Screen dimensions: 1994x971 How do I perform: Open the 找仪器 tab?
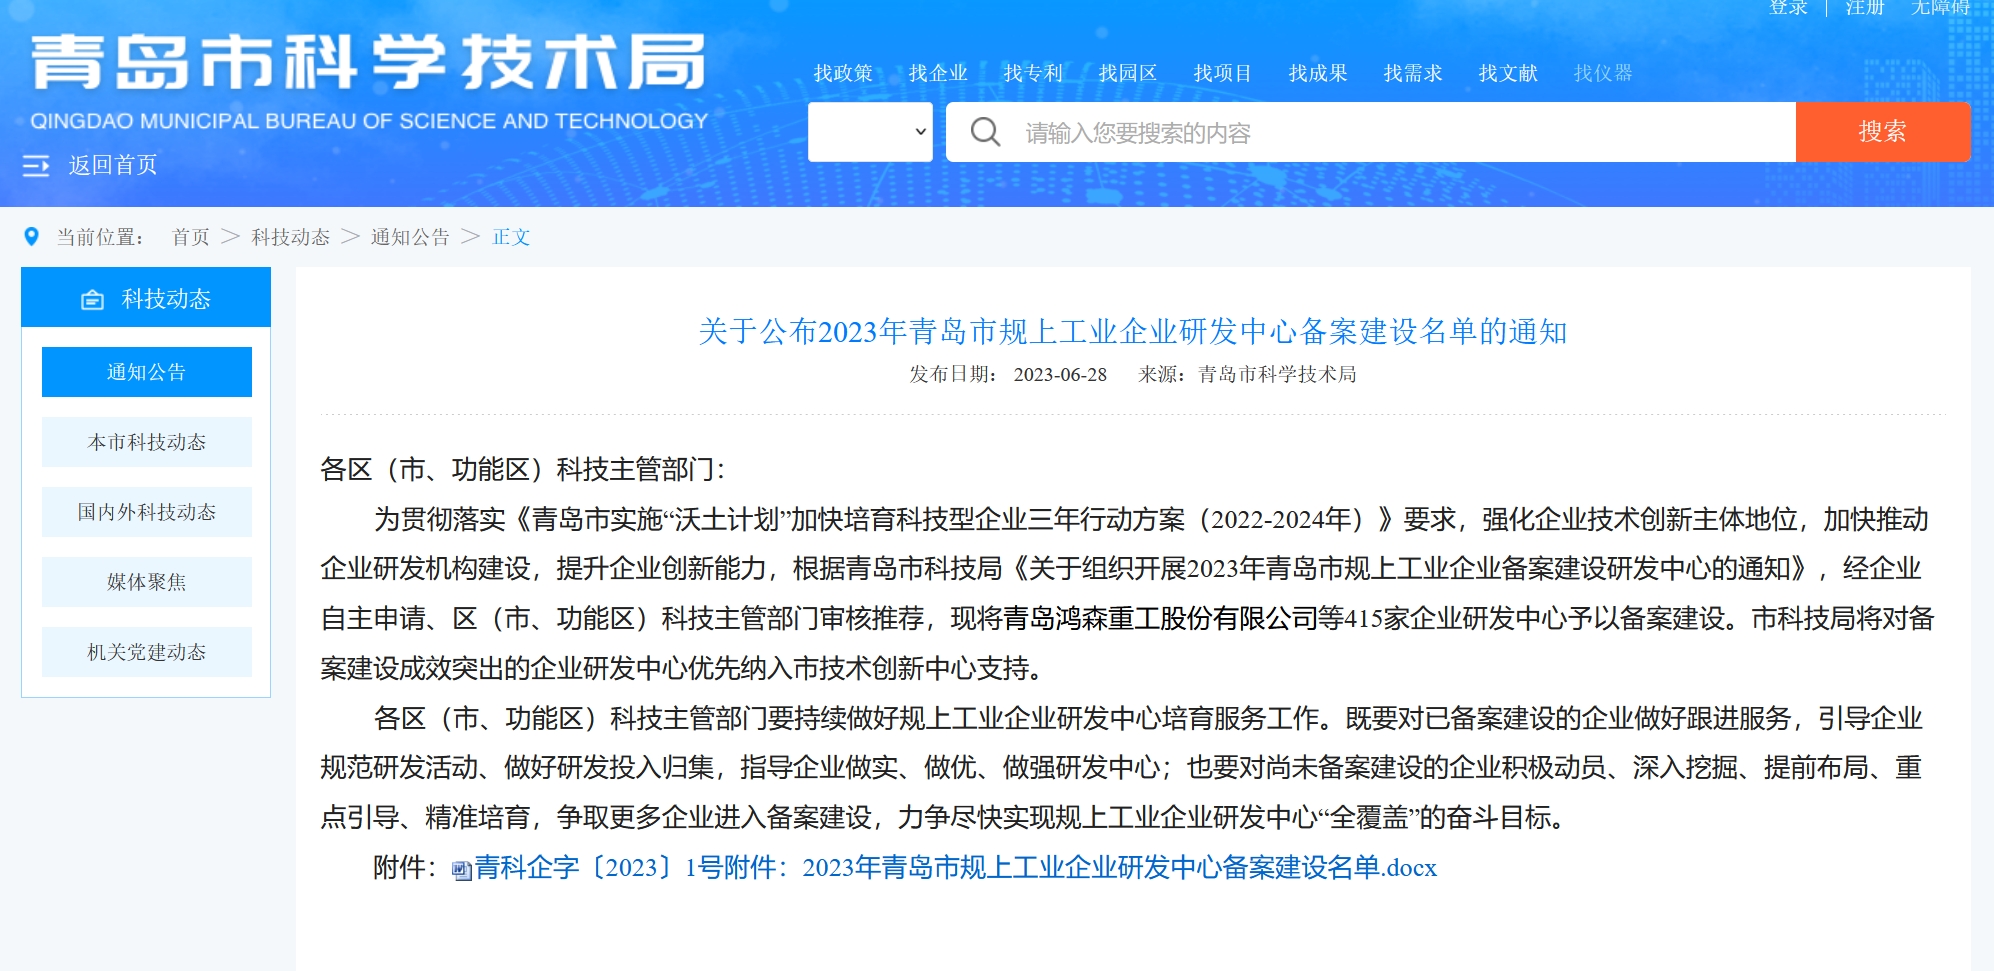pos(1603,73)
